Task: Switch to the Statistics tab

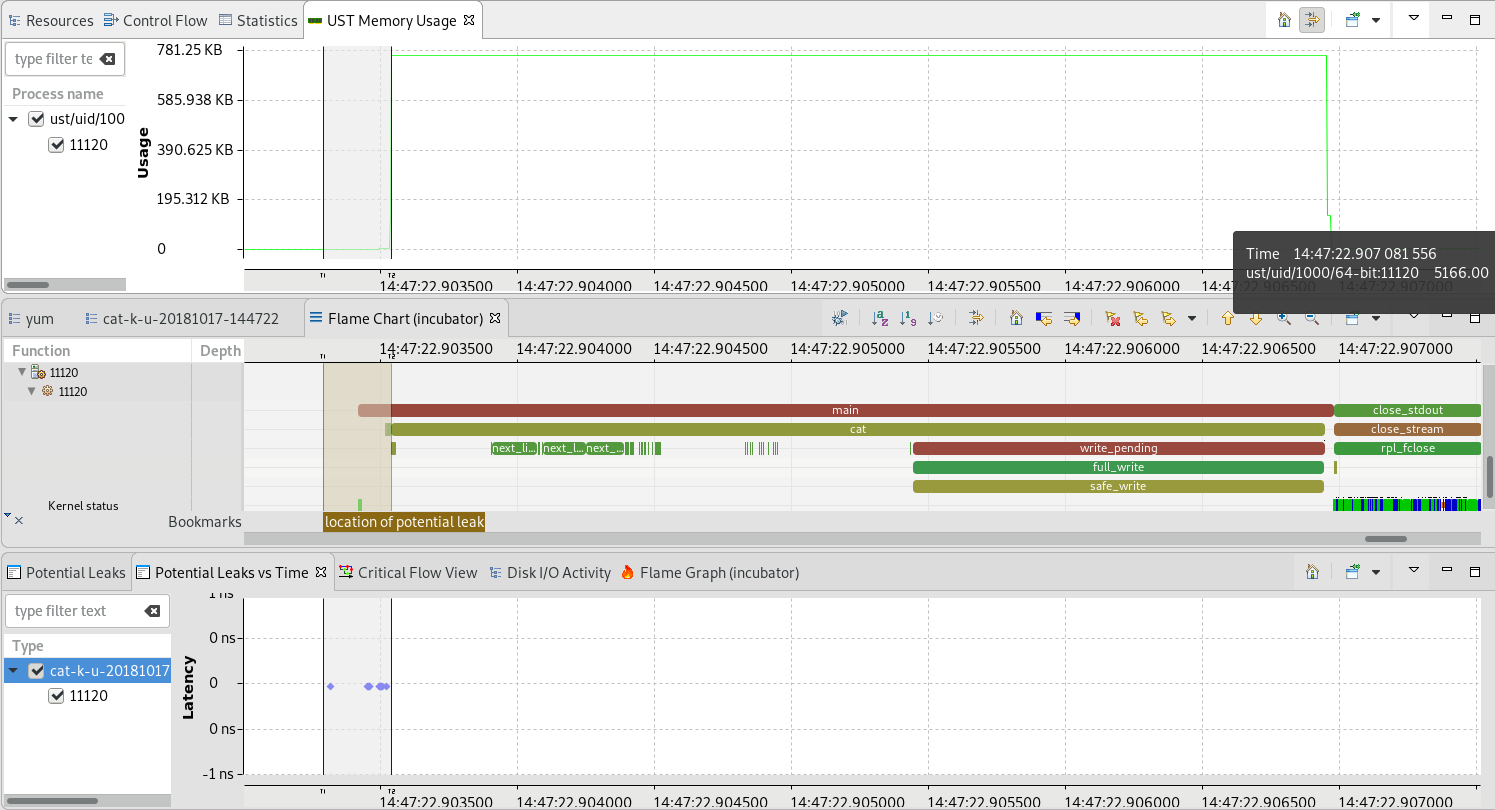Action: 258,20
